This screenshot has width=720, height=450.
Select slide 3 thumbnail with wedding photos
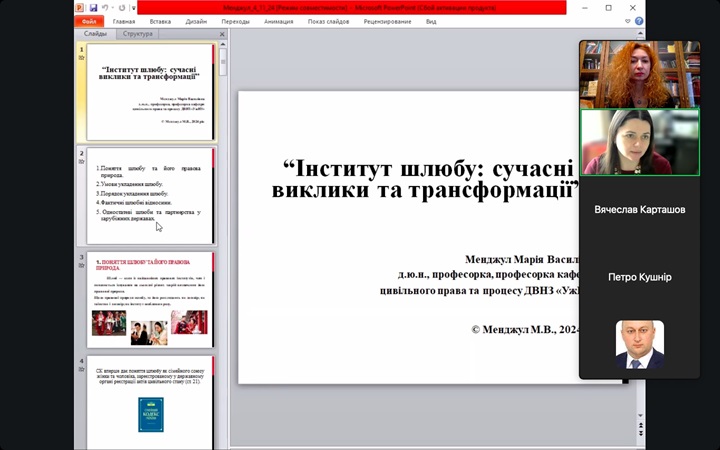(x=150, y=299)
